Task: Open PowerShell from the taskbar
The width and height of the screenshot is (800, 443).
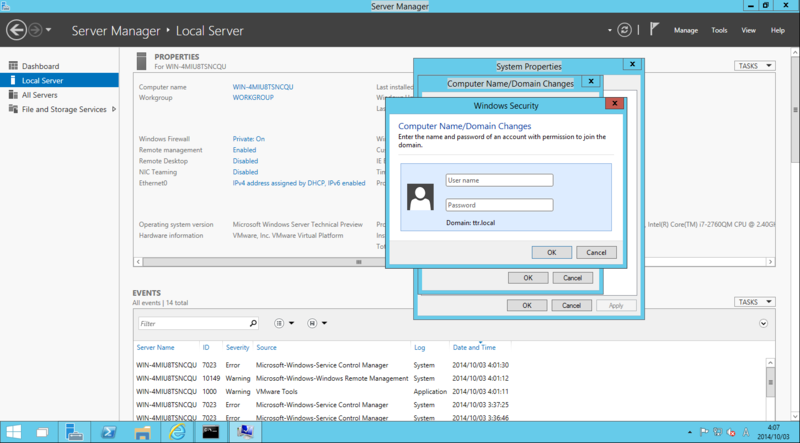Action: pos(108,432)
